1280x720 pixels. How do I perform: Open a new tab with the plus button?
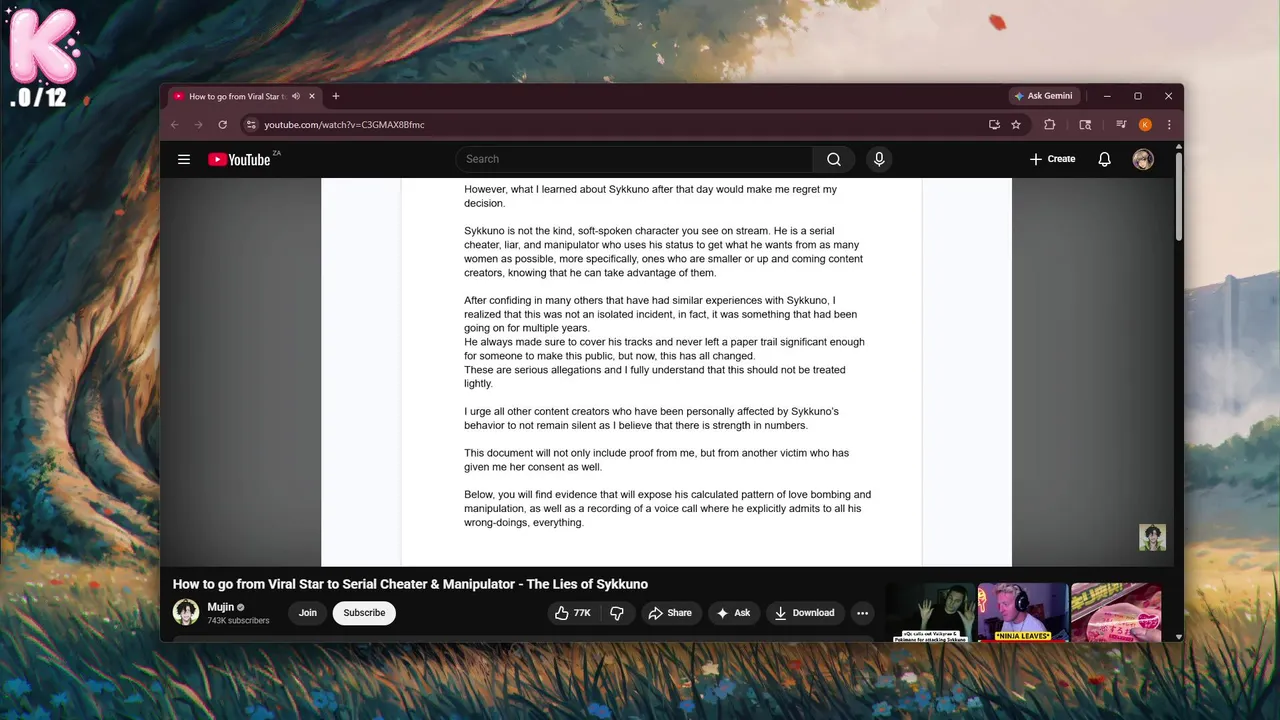(x=336, y=97)
